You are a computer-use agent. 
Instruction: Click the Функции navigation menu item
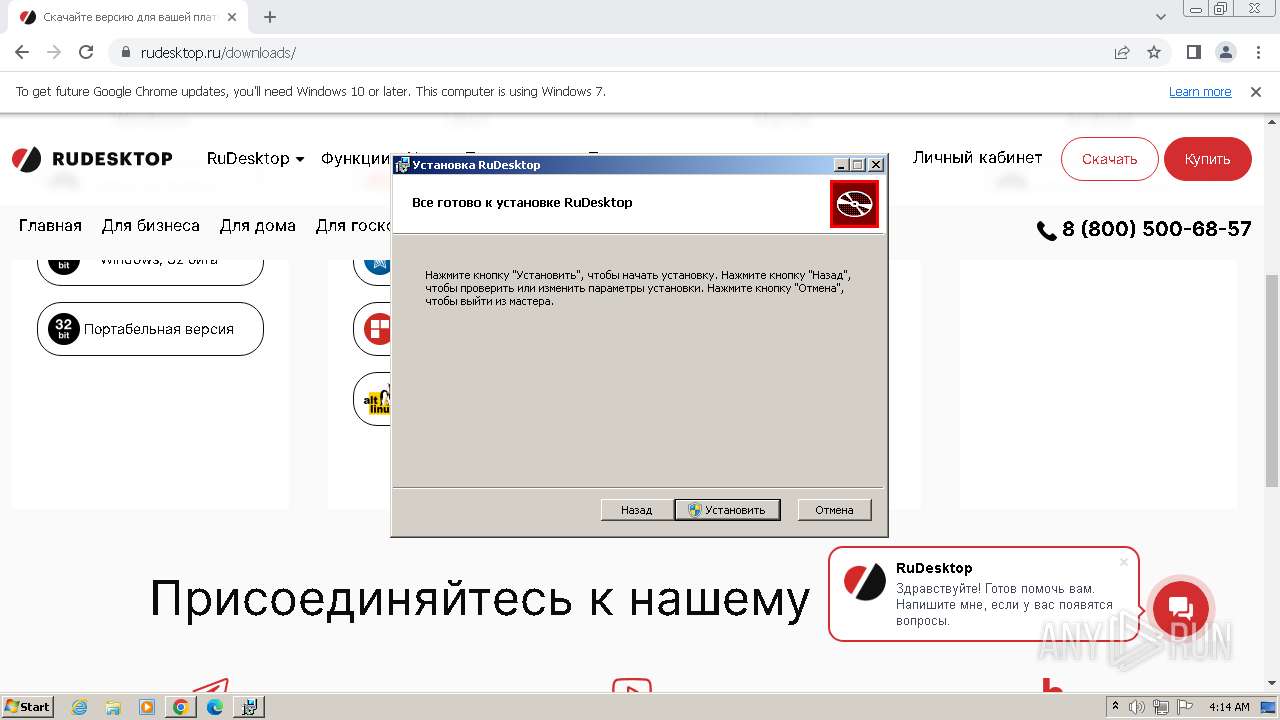pos(355,158)
